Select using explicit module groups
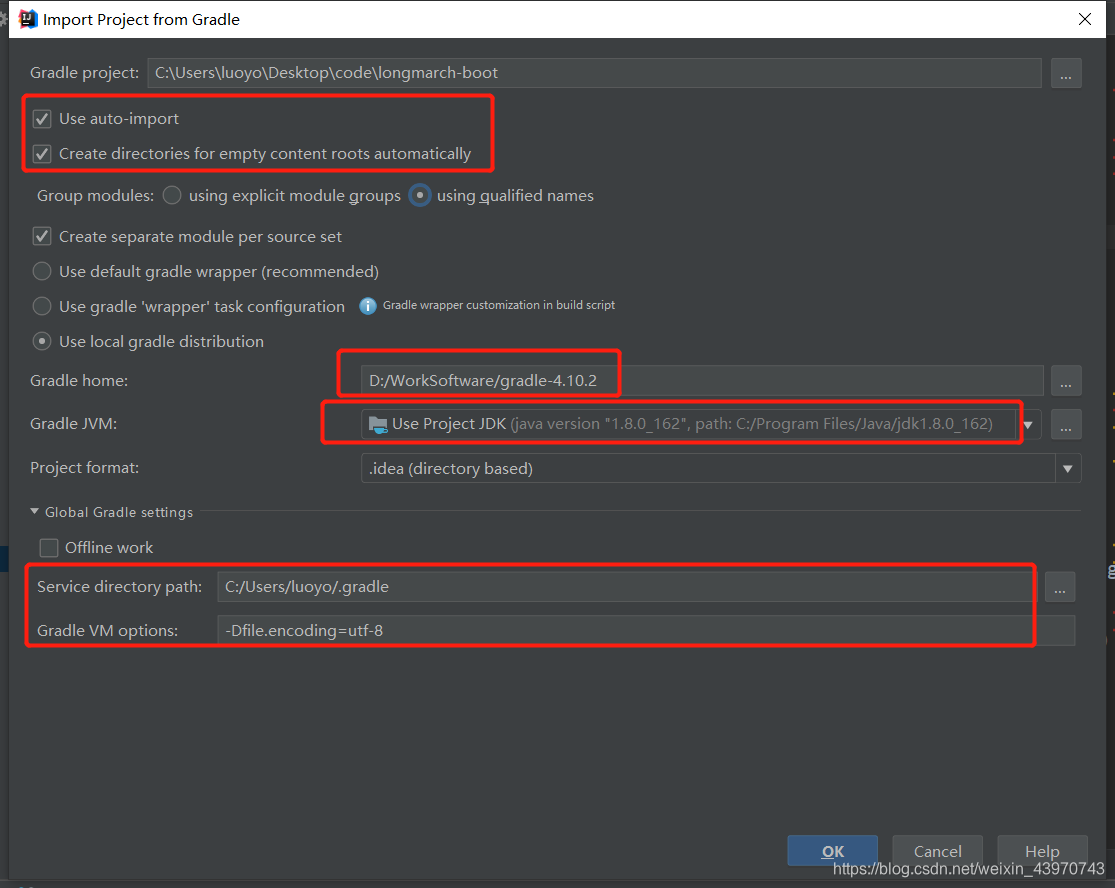This screenshot has width=1115, height=888. coord(171,195)
